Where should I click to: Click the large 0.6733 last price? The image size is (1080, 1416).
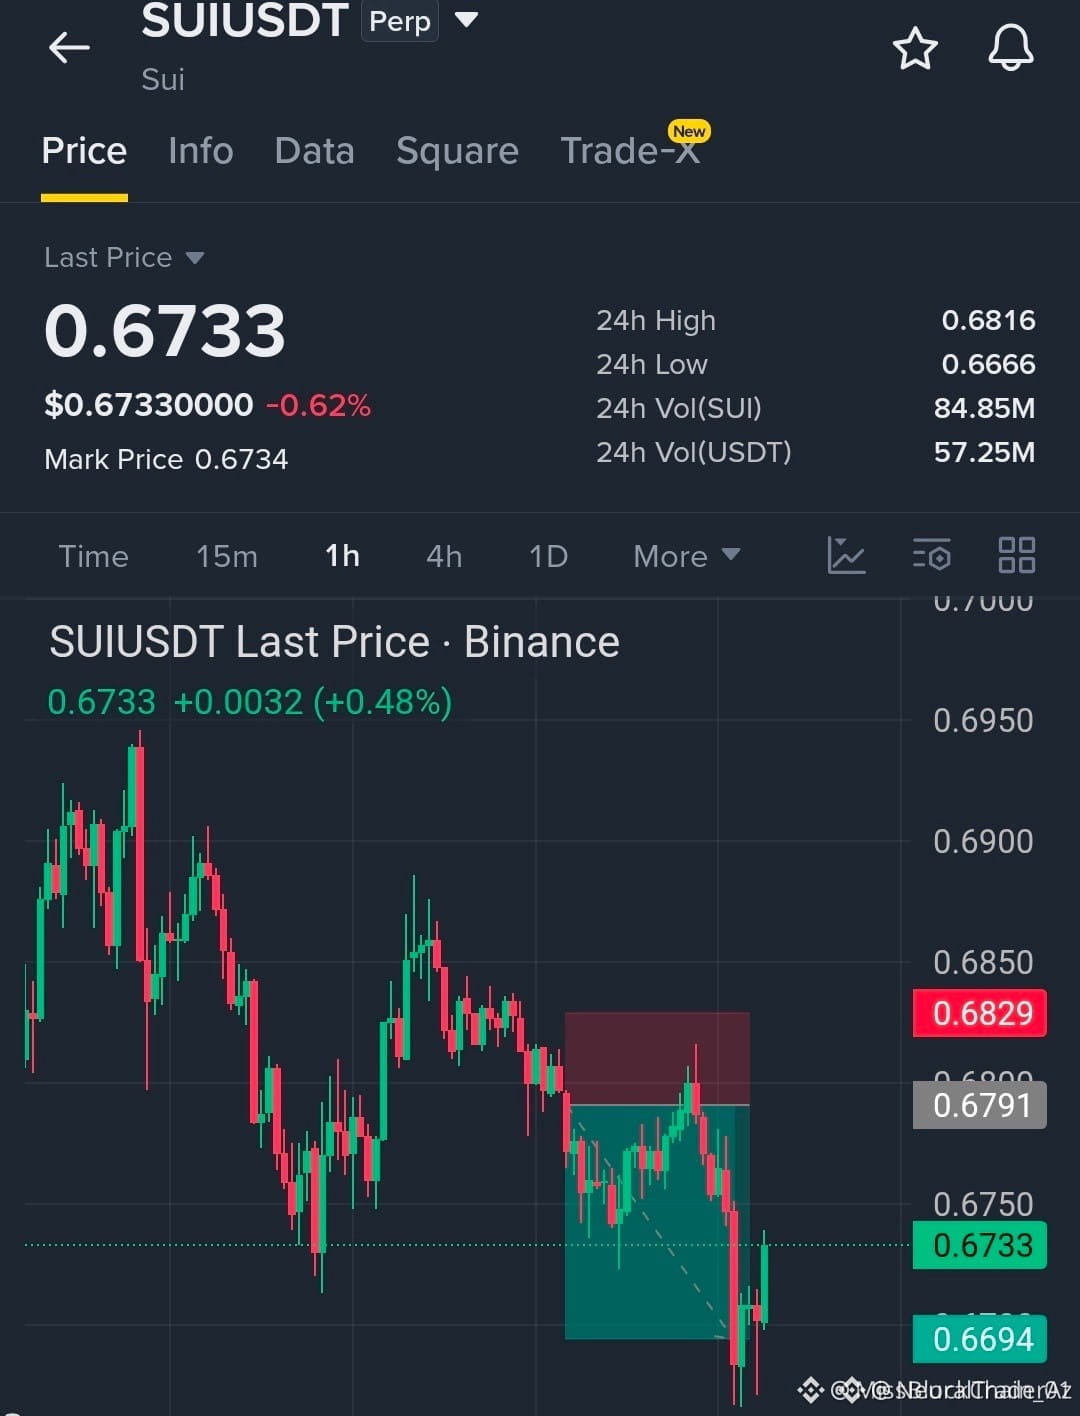[165, 331]
